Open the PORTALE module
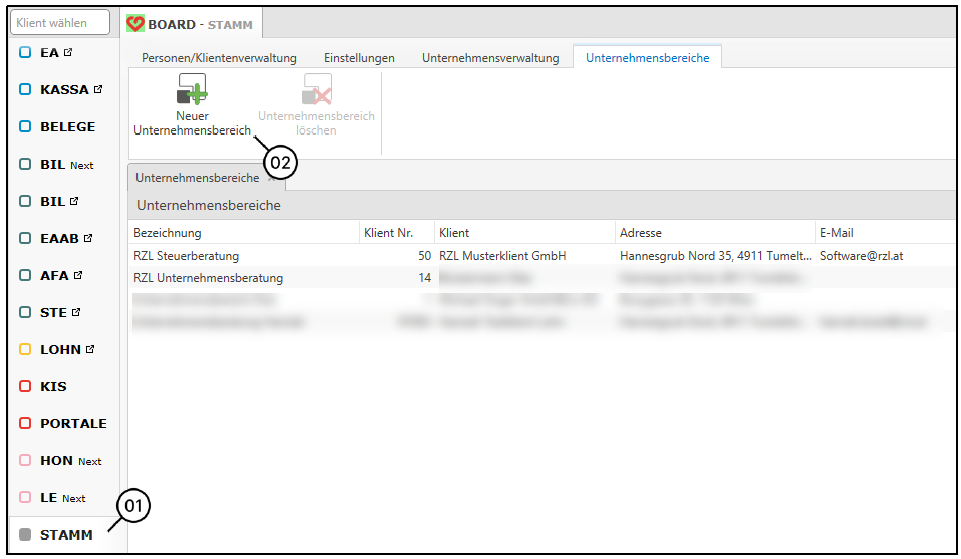This screenshot has width=961, height=559. click(x=72, y=423)
